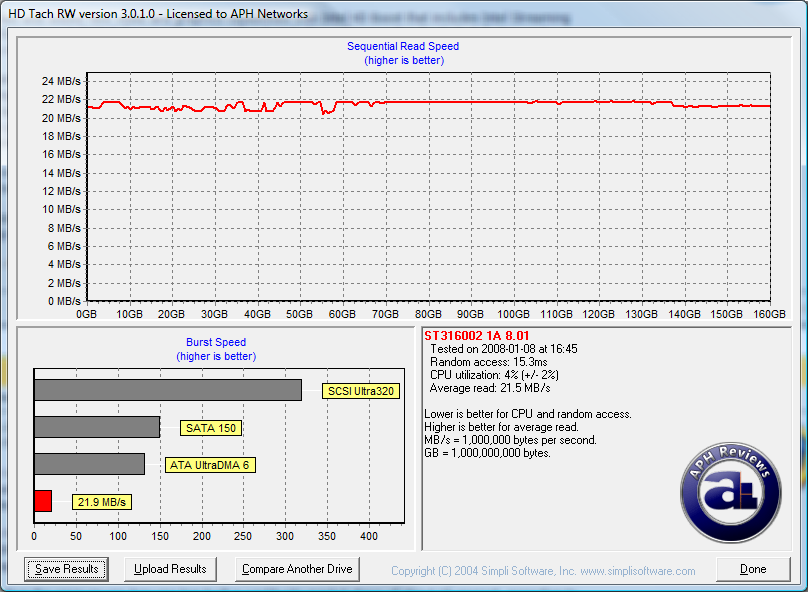808x592 pixels.
Task: Select the gray SCSI Ultra320 bar
Action: (168, 390)
